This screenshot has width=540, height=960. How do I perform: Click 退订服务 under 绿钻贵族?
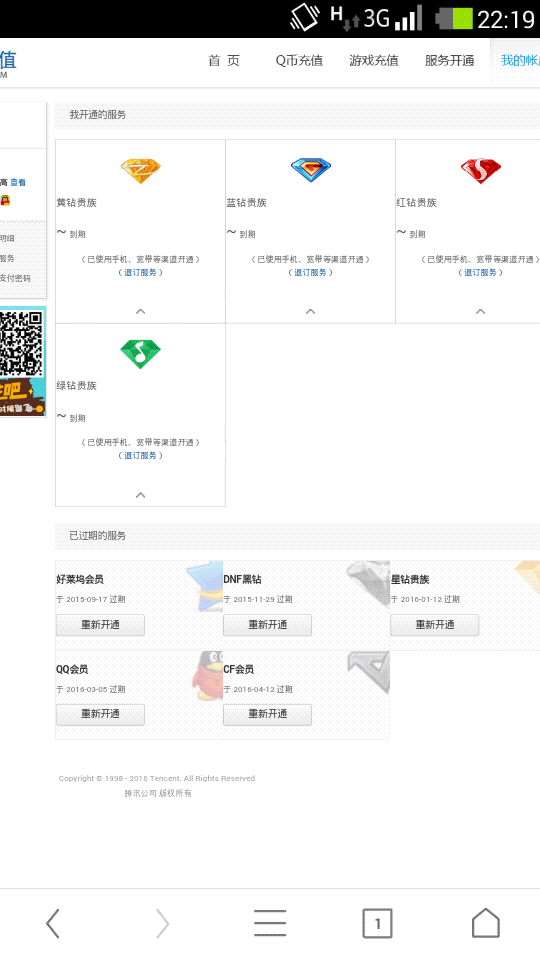(140, 456)
